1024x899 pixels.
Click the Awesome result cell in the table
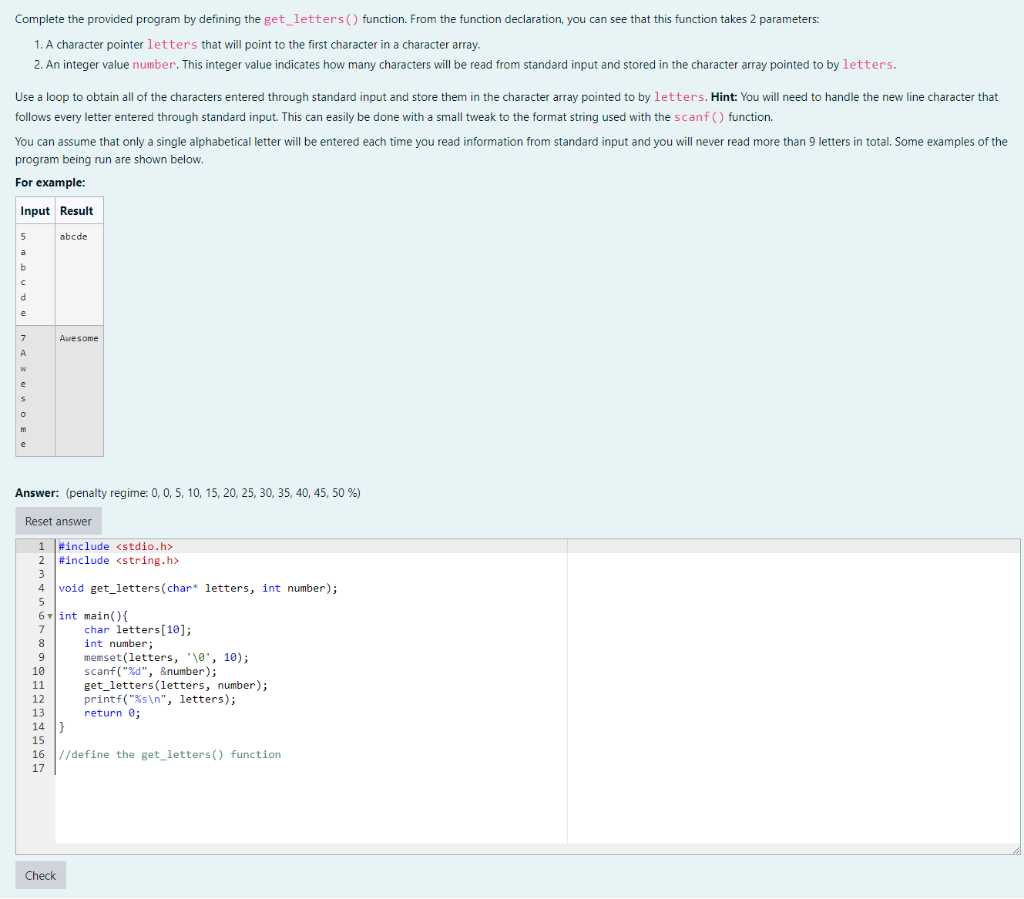[78, 338]
